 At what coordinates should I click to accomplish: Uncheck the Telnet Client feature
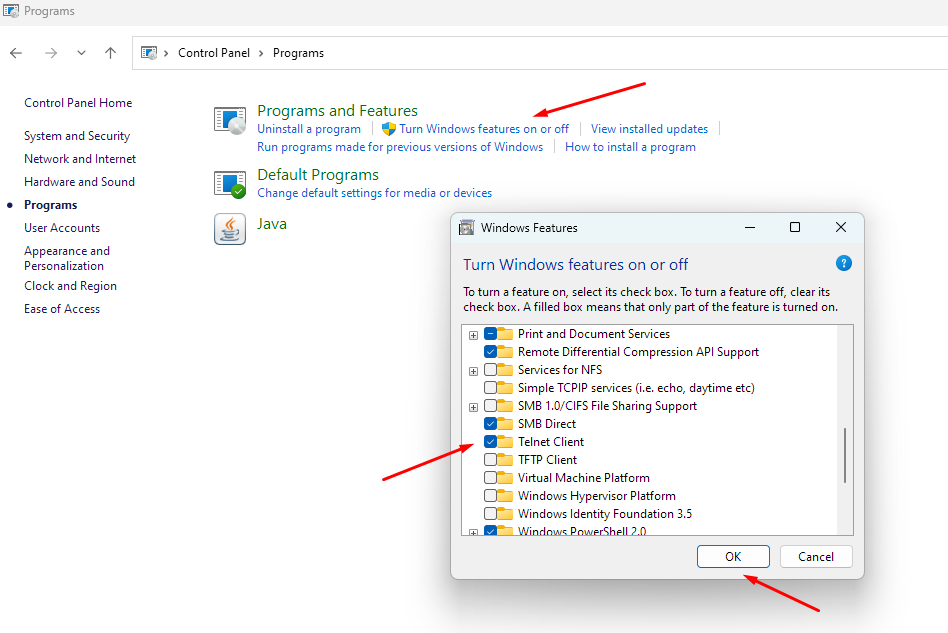[490, 441]
